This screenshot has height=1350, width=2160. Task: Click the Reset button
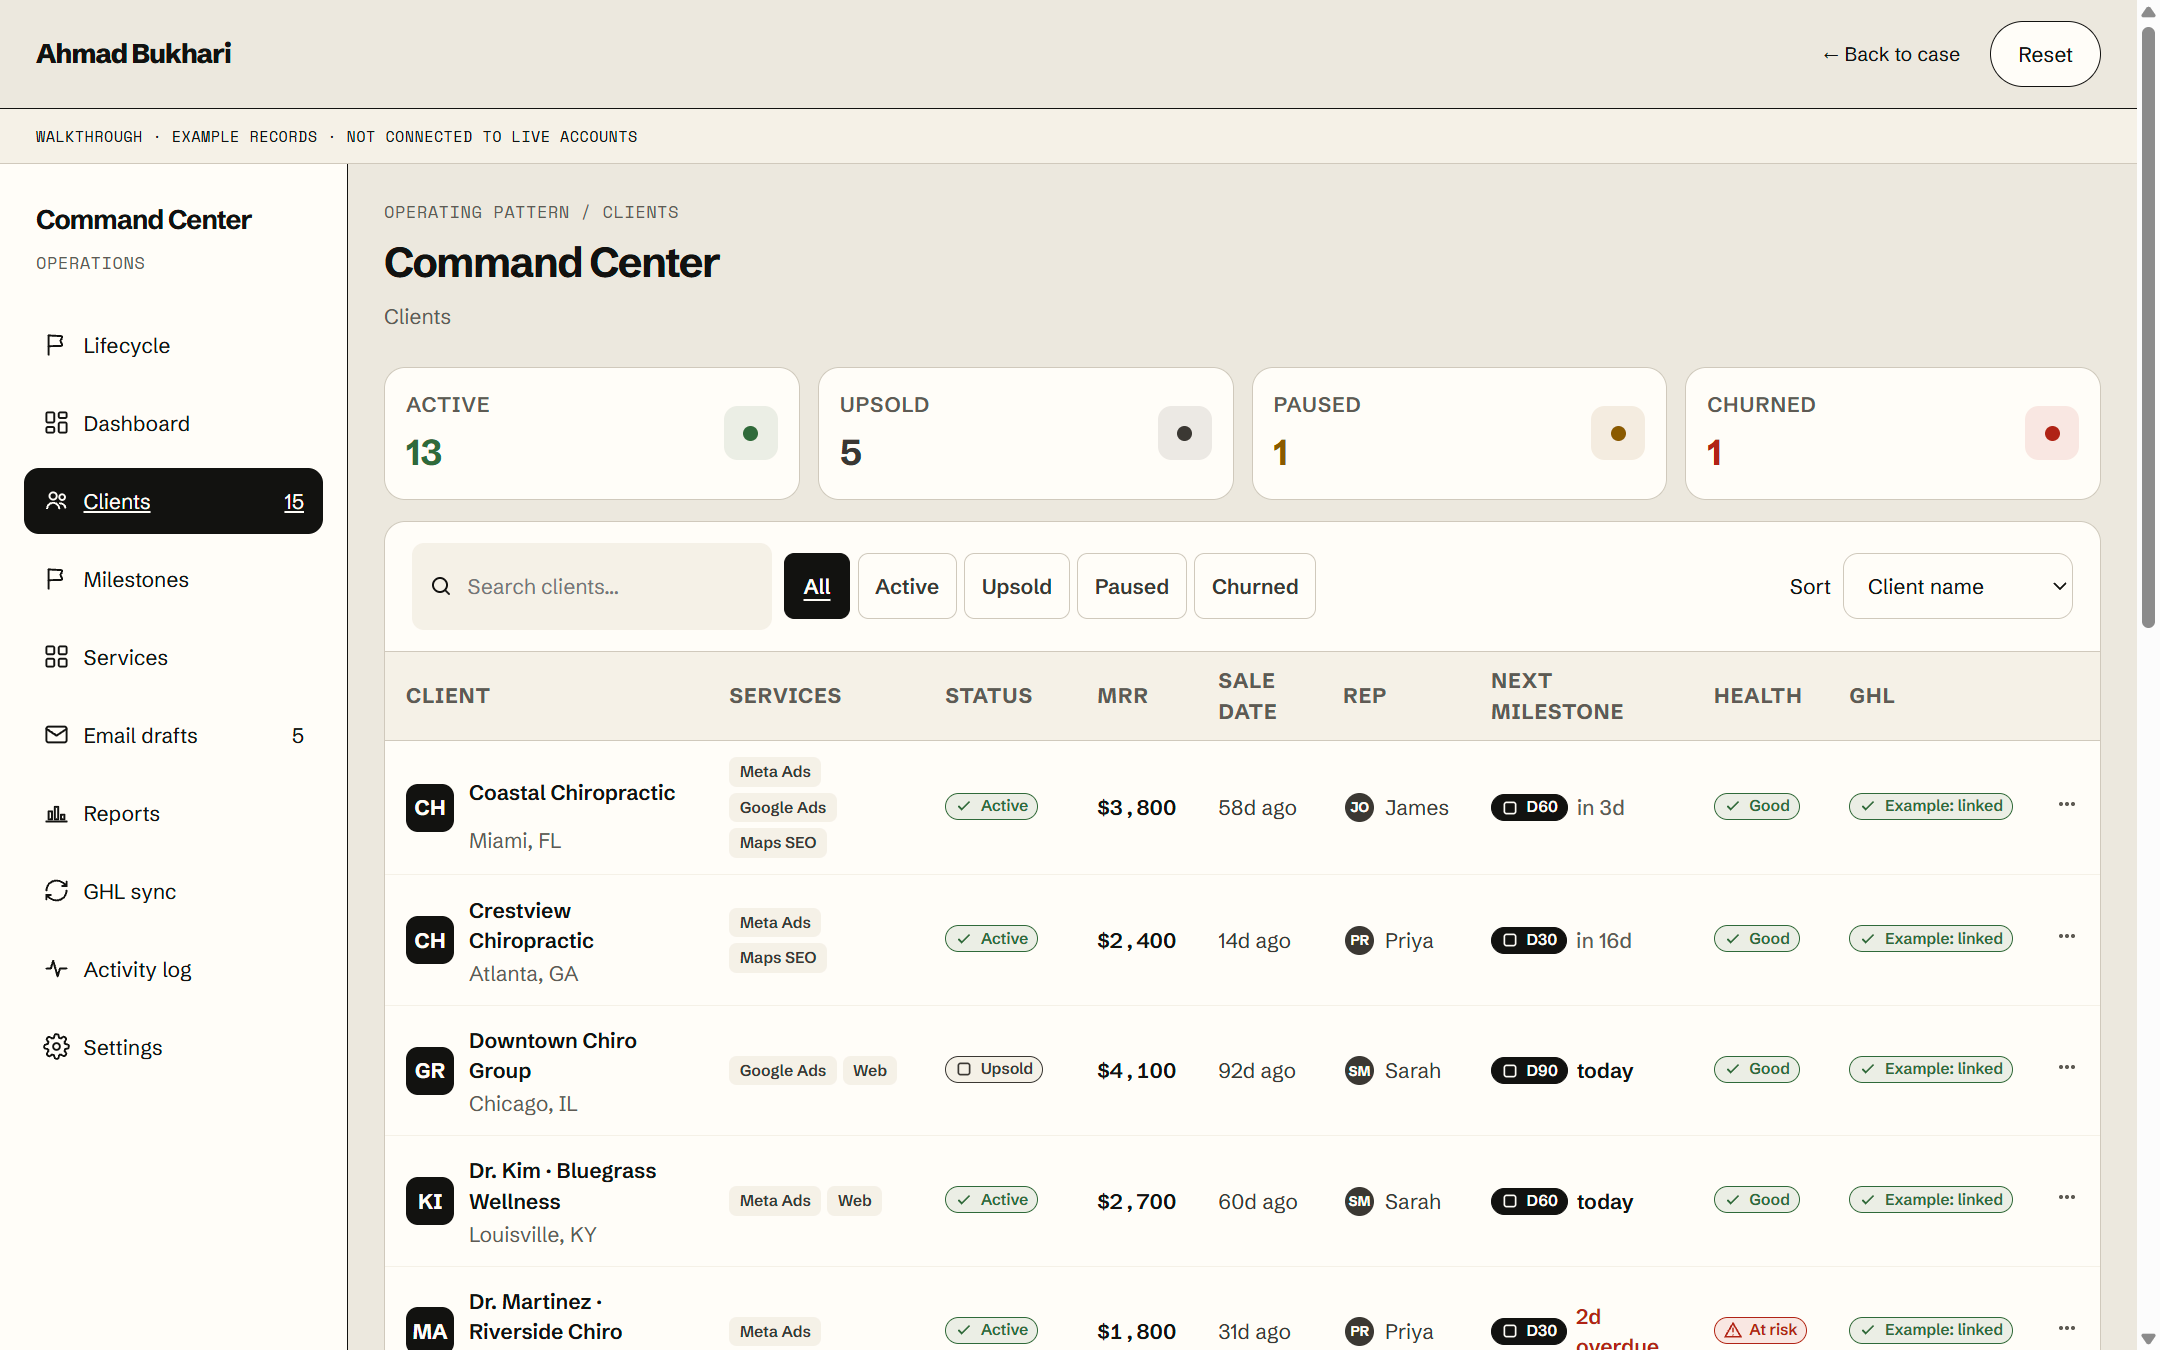pos(2045,54)
